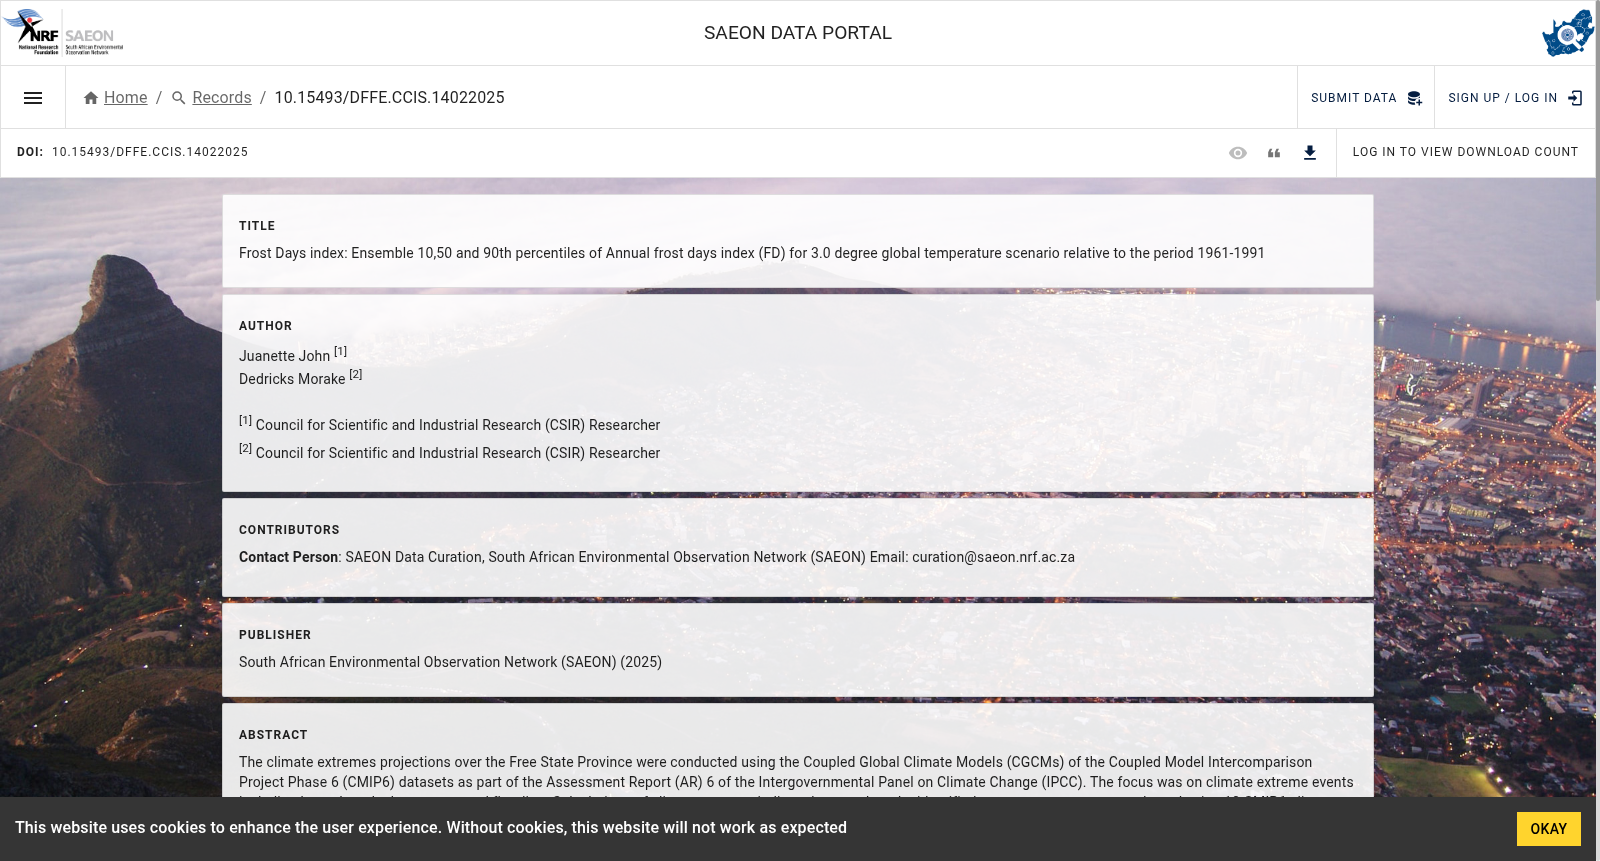Click the Frost Days index title text
This screenshot has height=861, width=1600.
(752, 253)
